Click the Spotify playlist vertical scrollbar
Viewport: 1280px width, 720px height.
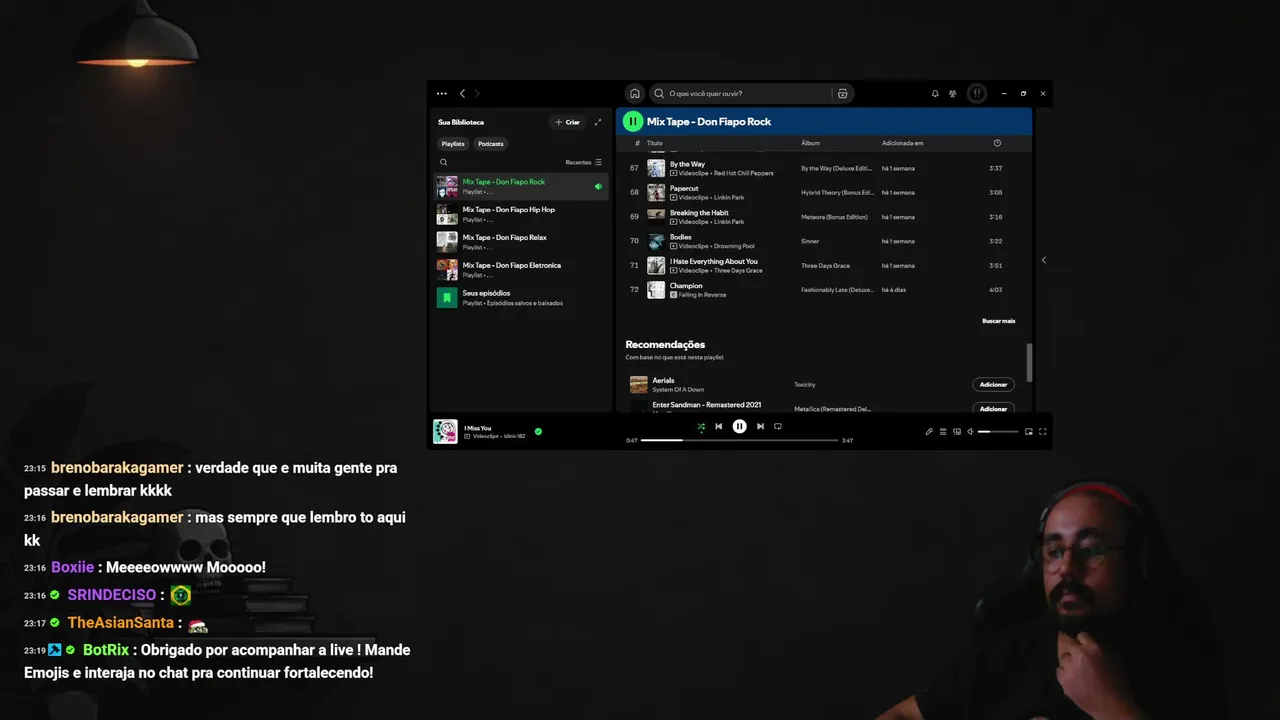[1029, 362]
